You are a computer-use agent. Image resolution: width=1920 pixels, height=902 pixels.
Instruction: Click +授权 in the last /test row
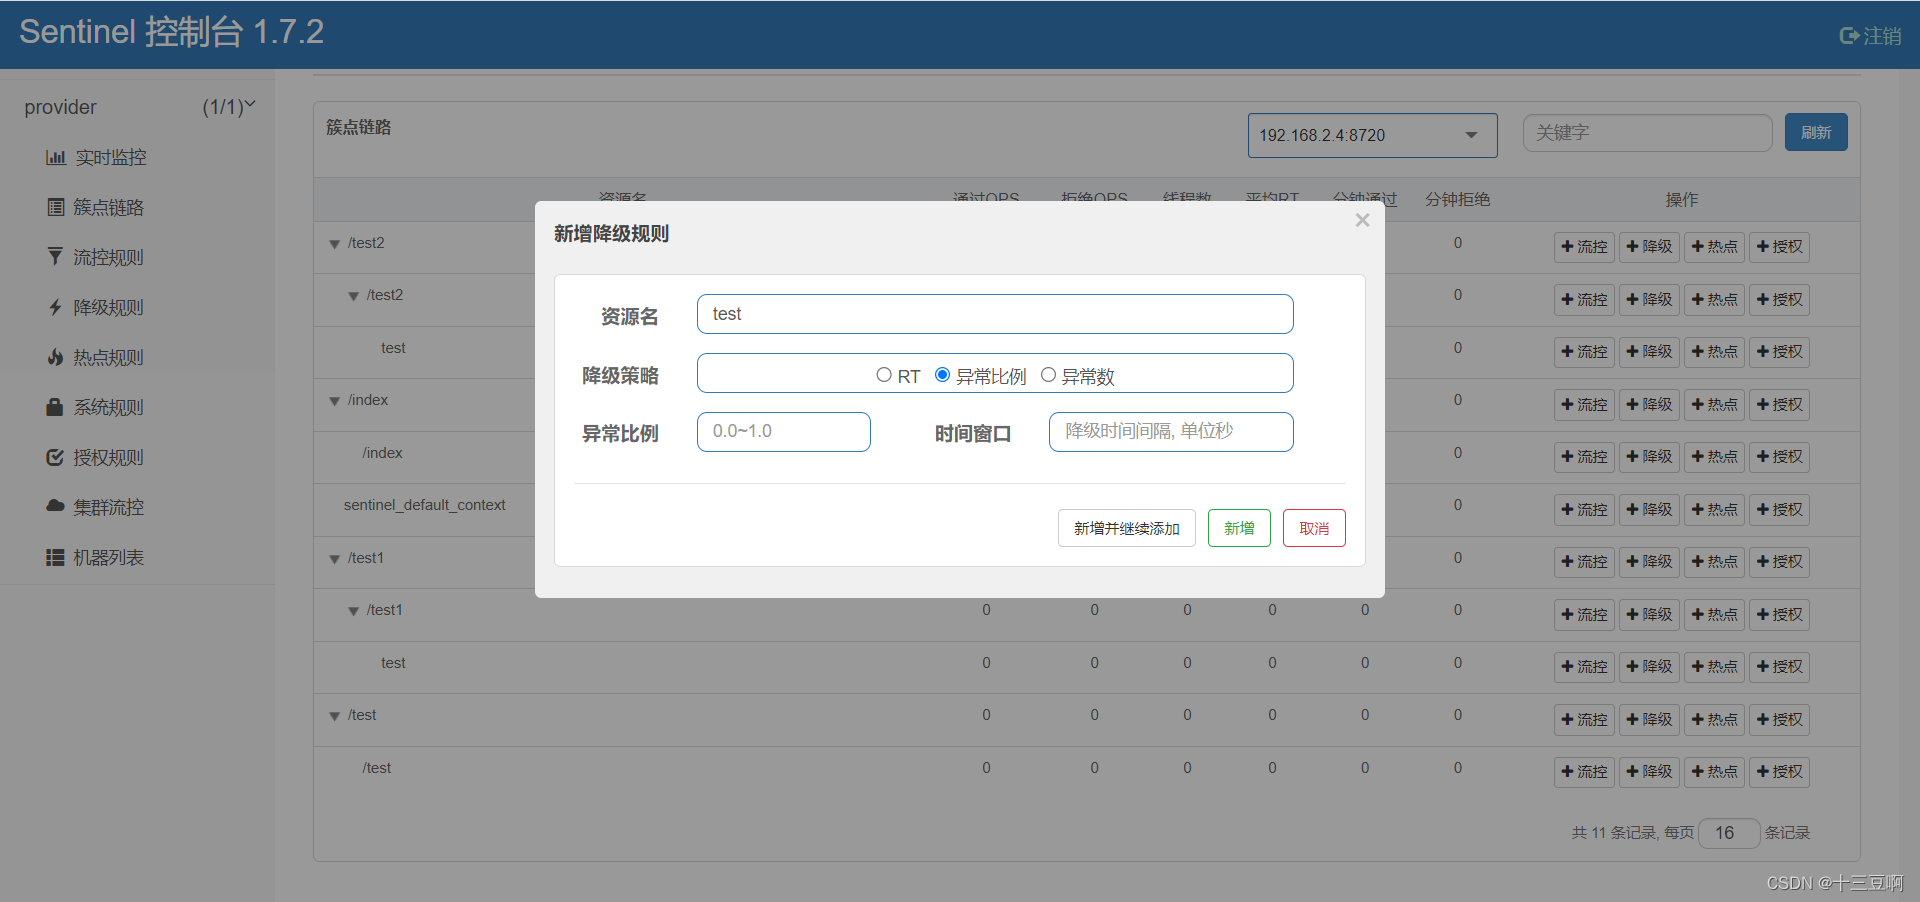[1779, 772]
